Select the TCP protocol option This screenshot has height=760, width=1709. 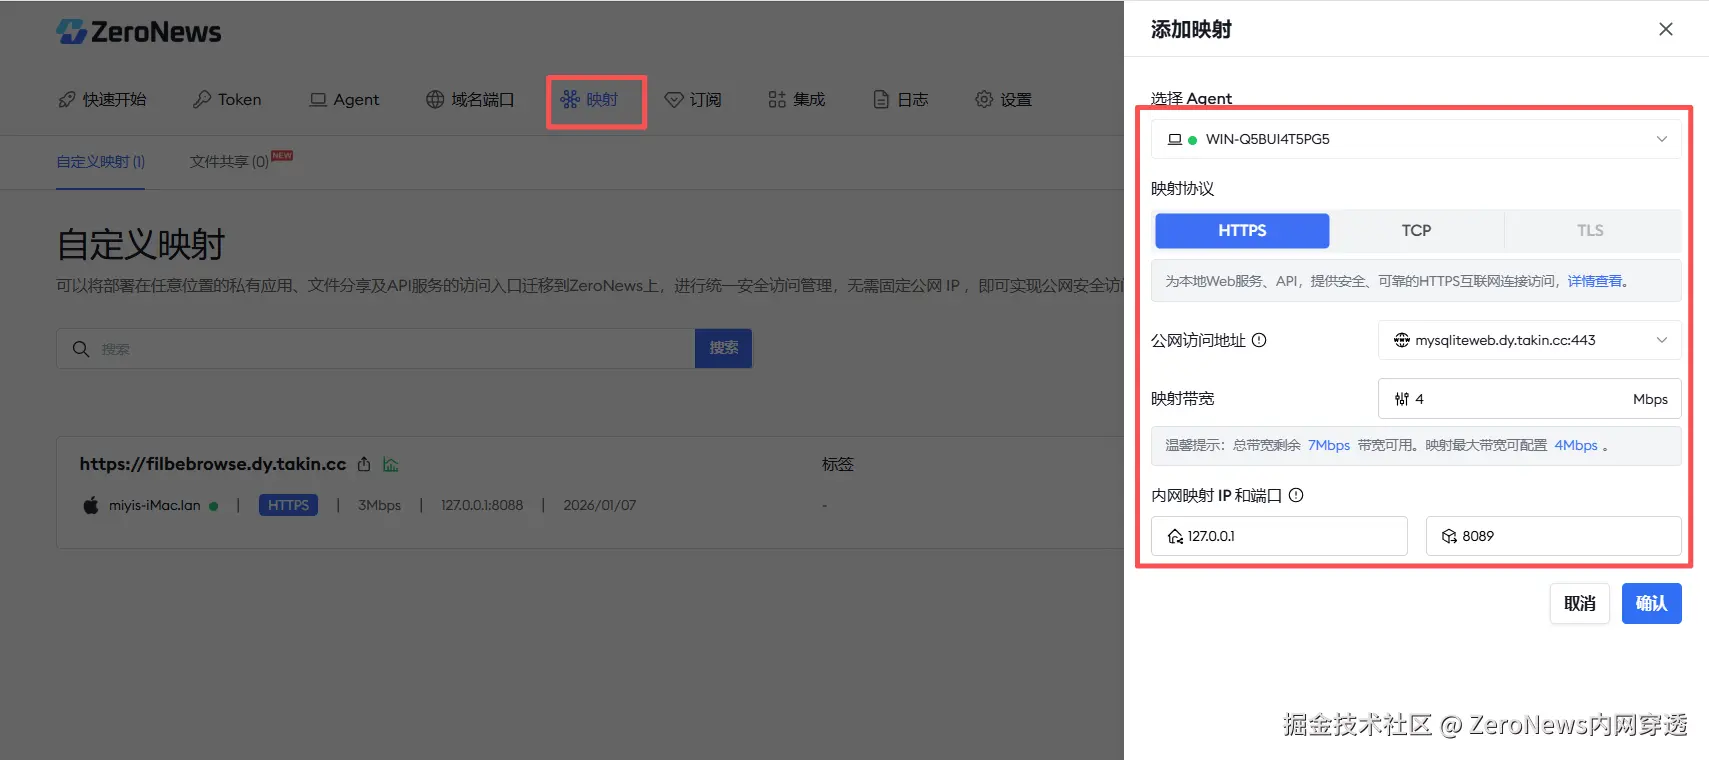tap(1416, 230)
